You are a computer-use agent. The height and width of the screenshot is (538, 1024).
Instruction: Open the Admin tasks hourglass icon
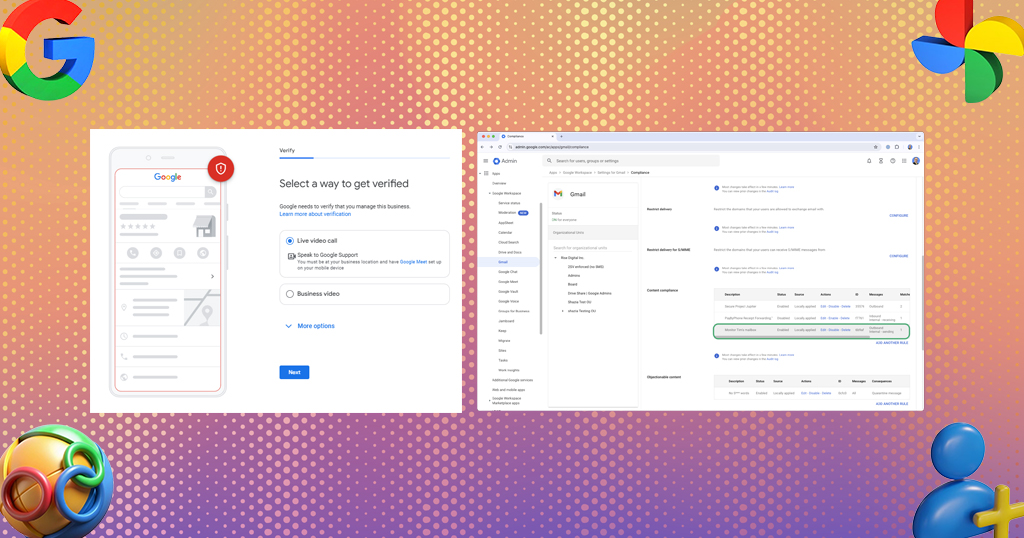(x=880, y=161)
